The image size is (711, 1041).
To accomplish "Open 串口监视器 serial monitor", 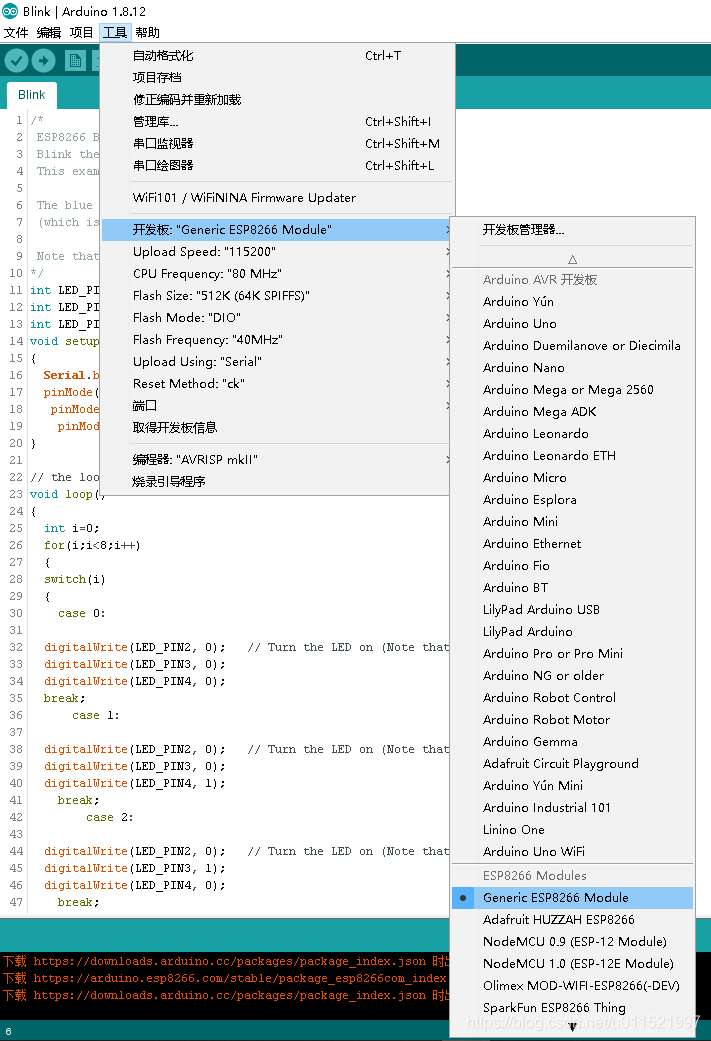I will coord(277,143).
